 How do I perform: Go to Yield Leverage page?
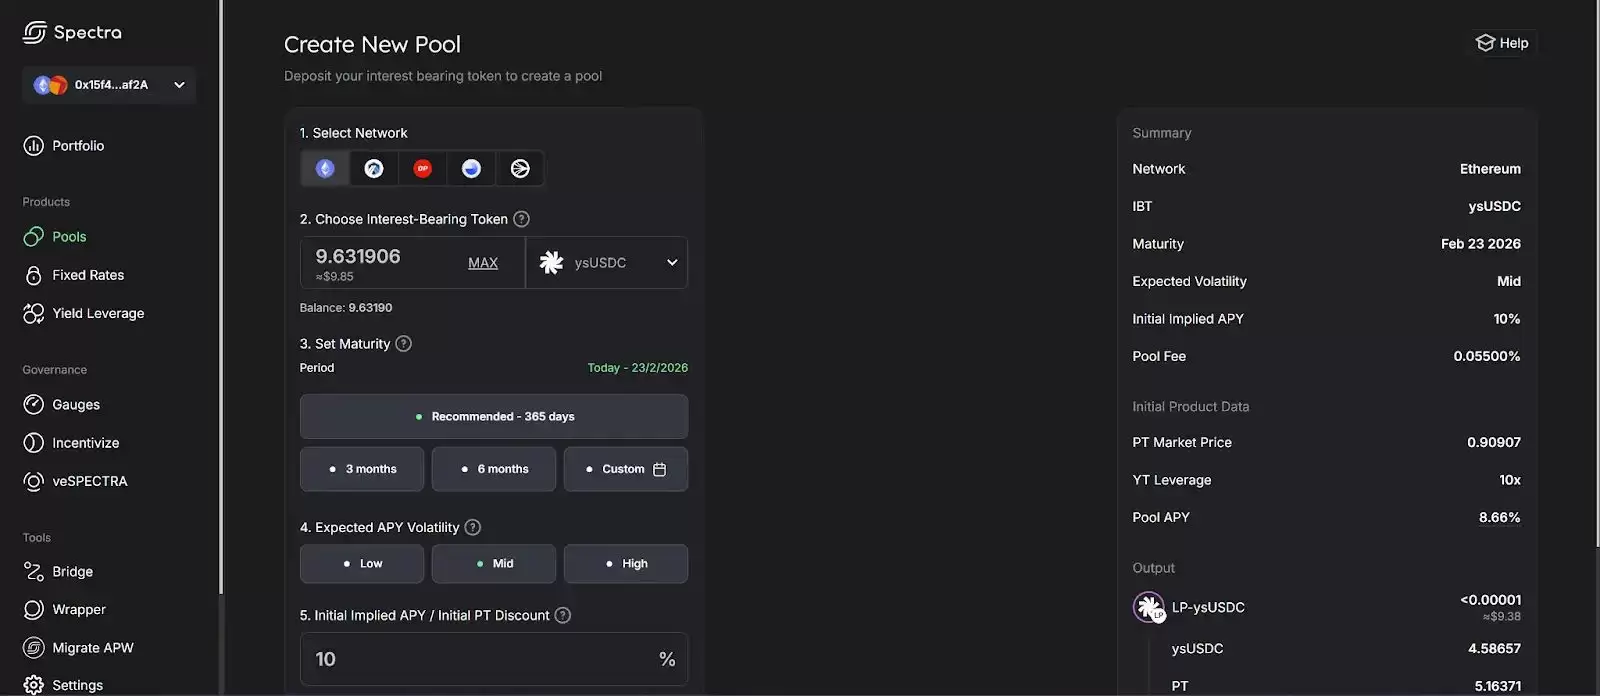pyautogui.click(x=97, y=314)
